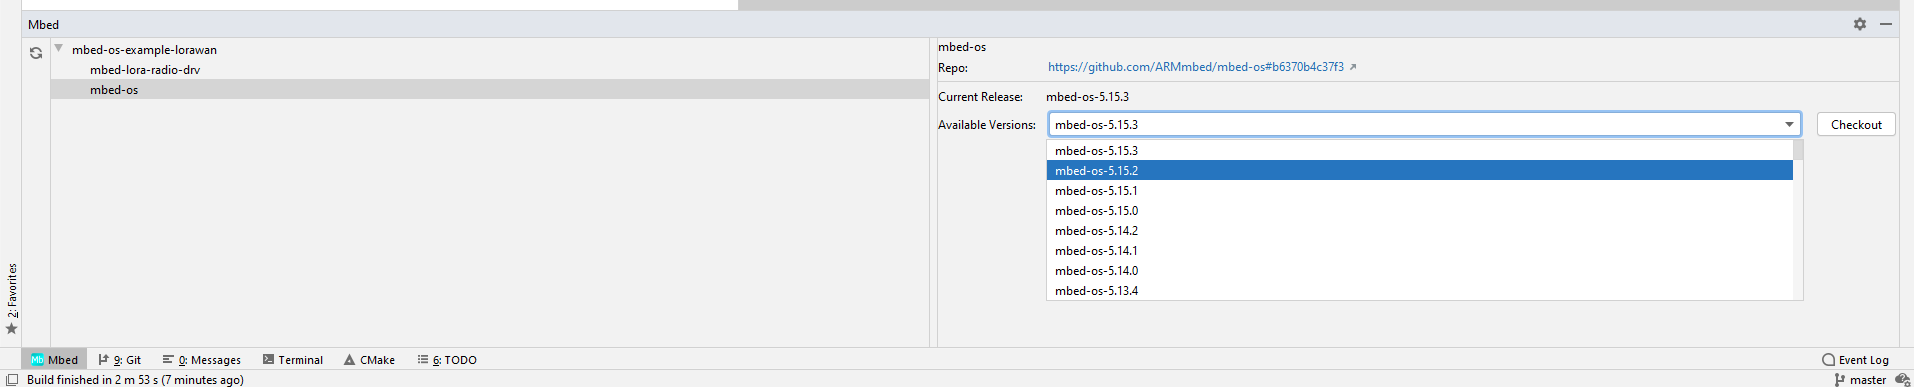
Task: Select mbed-lora-radio-drv in tree
Action: 145,70
